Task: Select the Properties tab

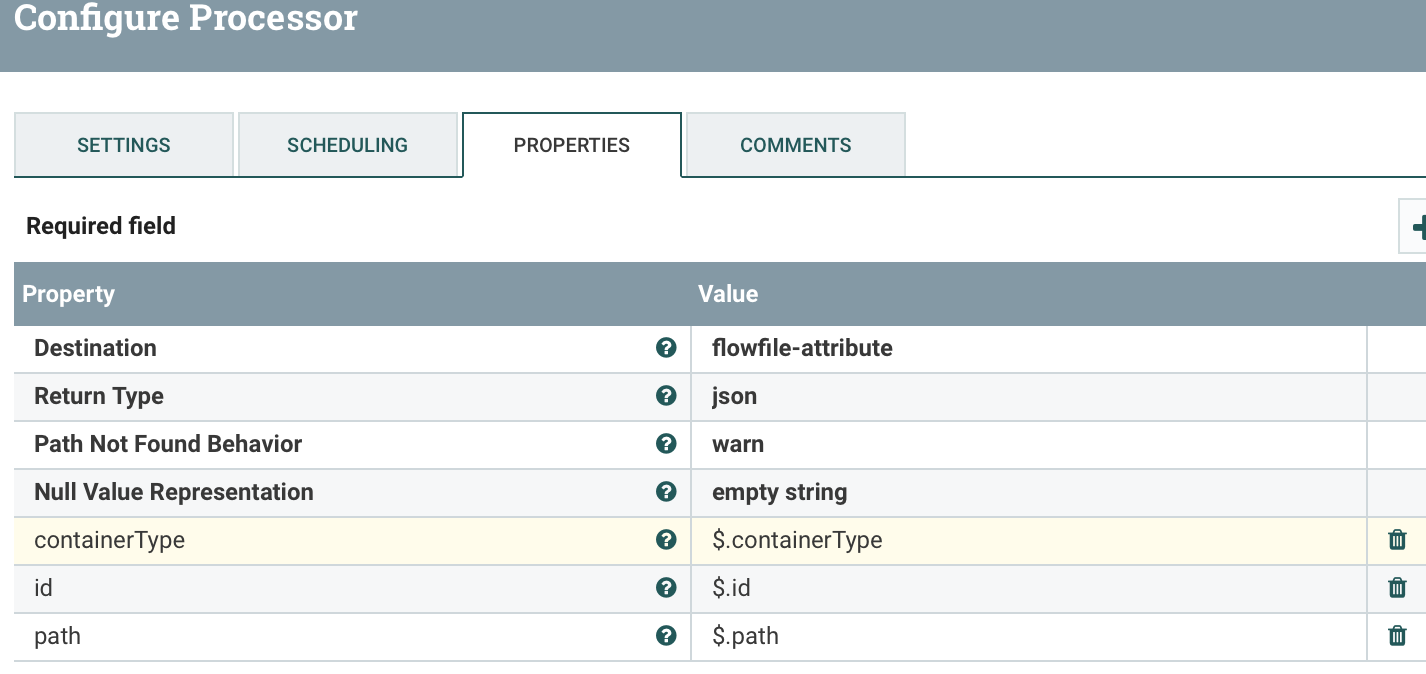Action: (571, 145)
